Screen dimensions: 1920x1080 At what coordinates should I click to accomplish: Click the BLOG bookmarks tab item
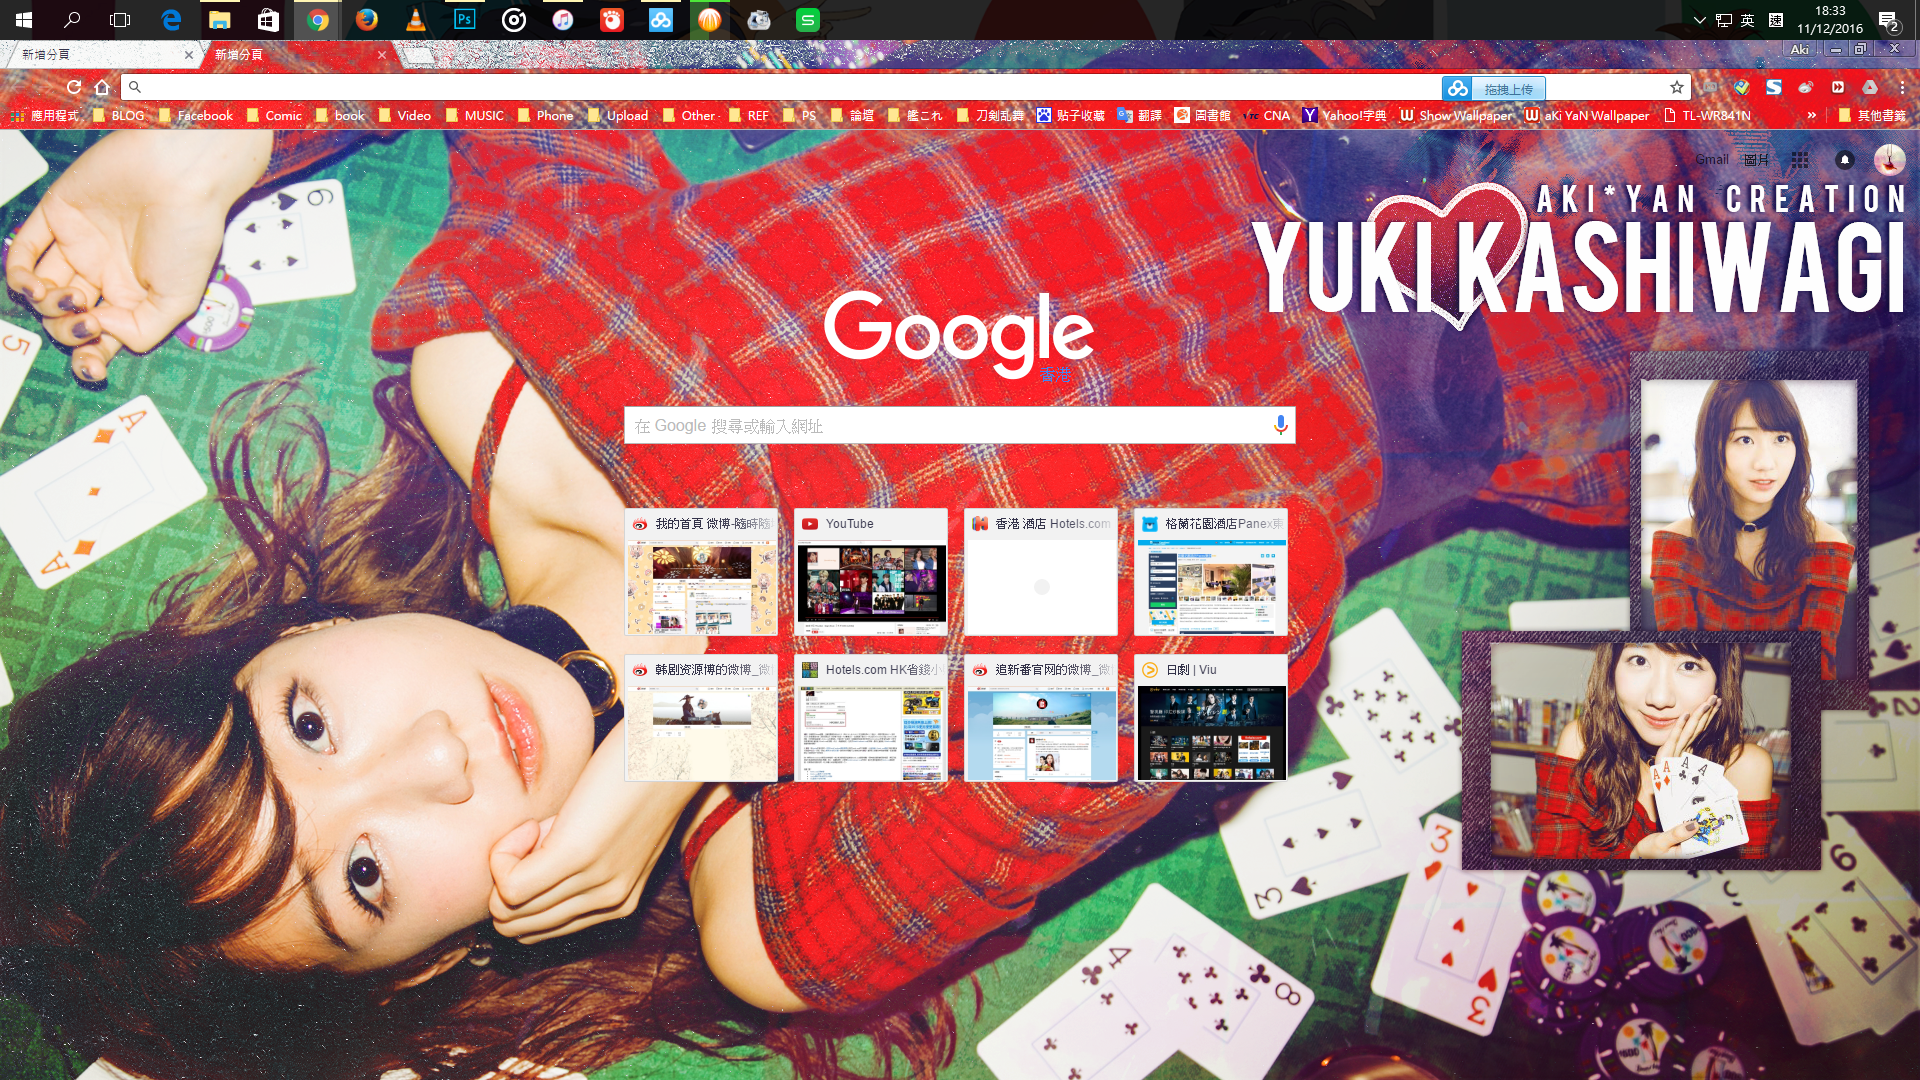coord(119,115)
